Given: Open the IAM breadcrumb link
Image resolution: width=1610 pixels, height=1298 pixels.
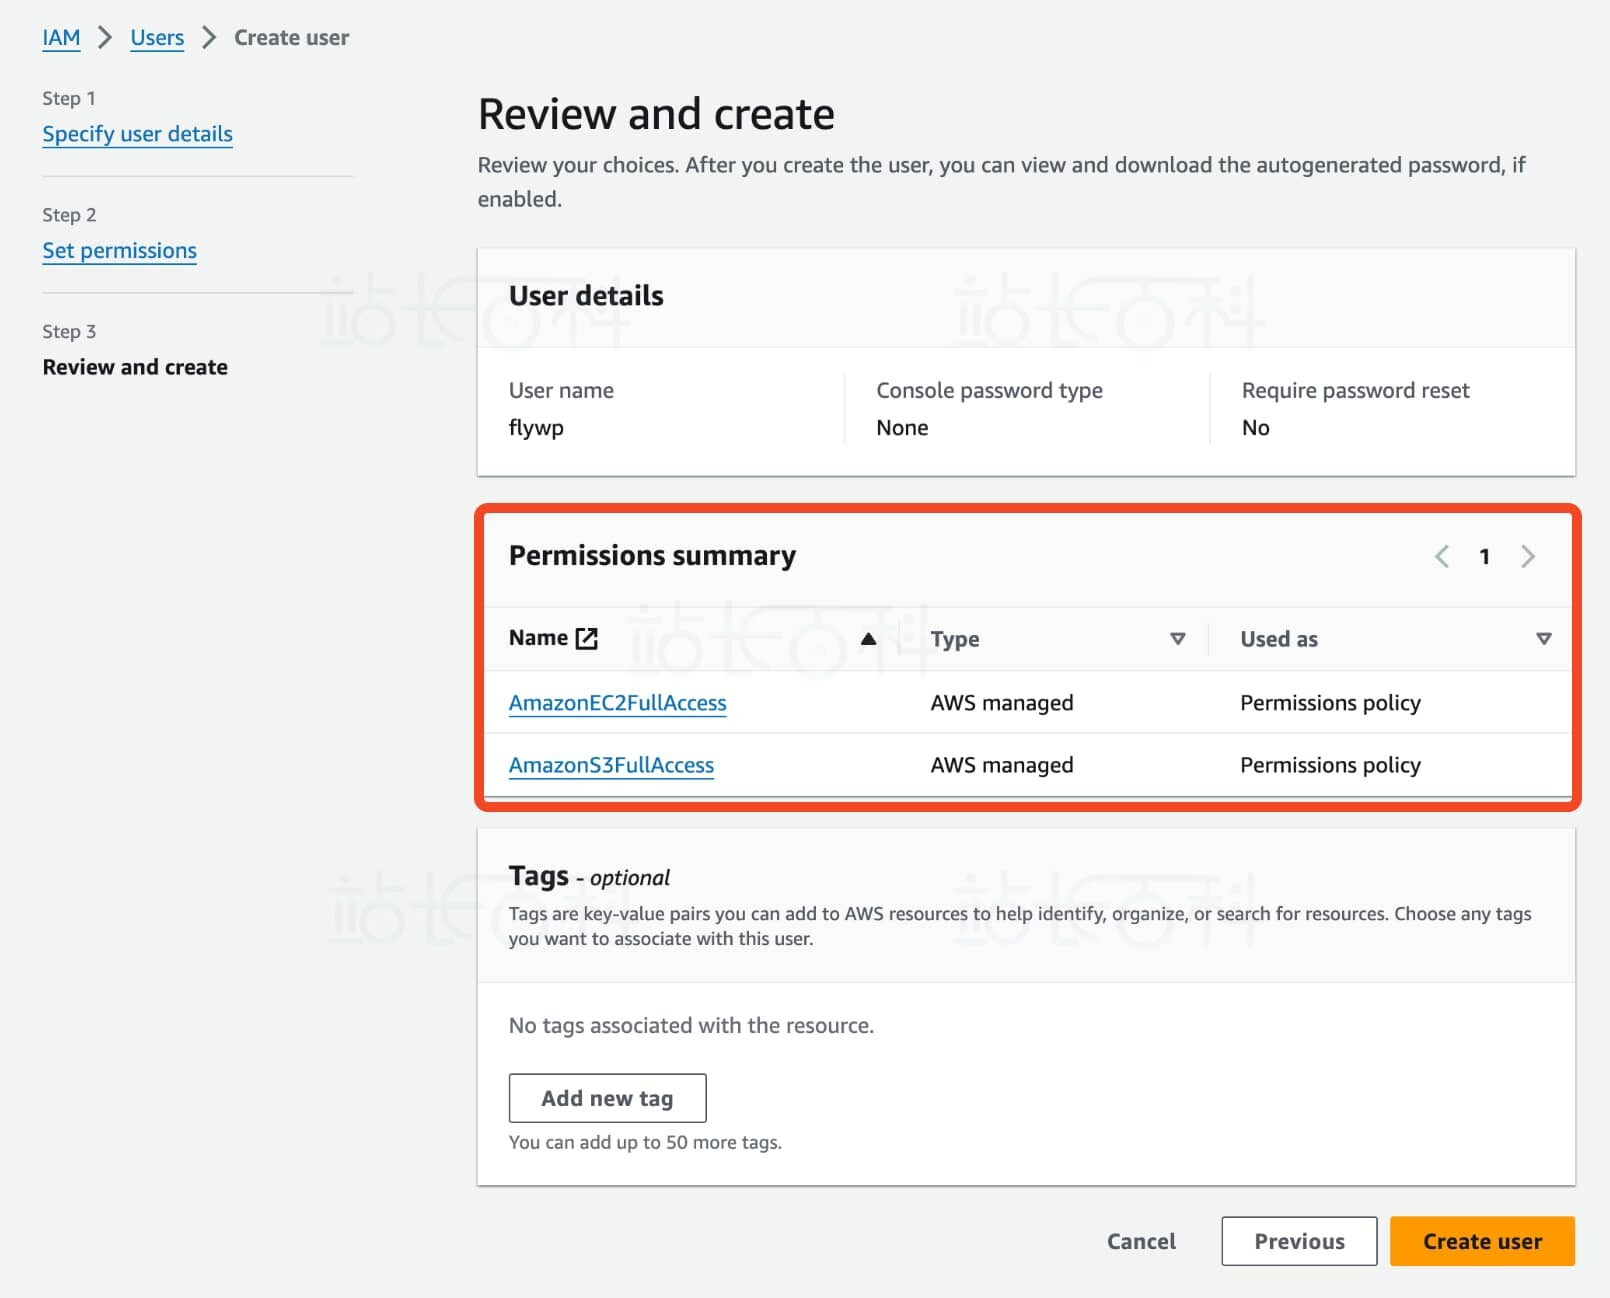Looking at the screenshot, I should (61, 38).
